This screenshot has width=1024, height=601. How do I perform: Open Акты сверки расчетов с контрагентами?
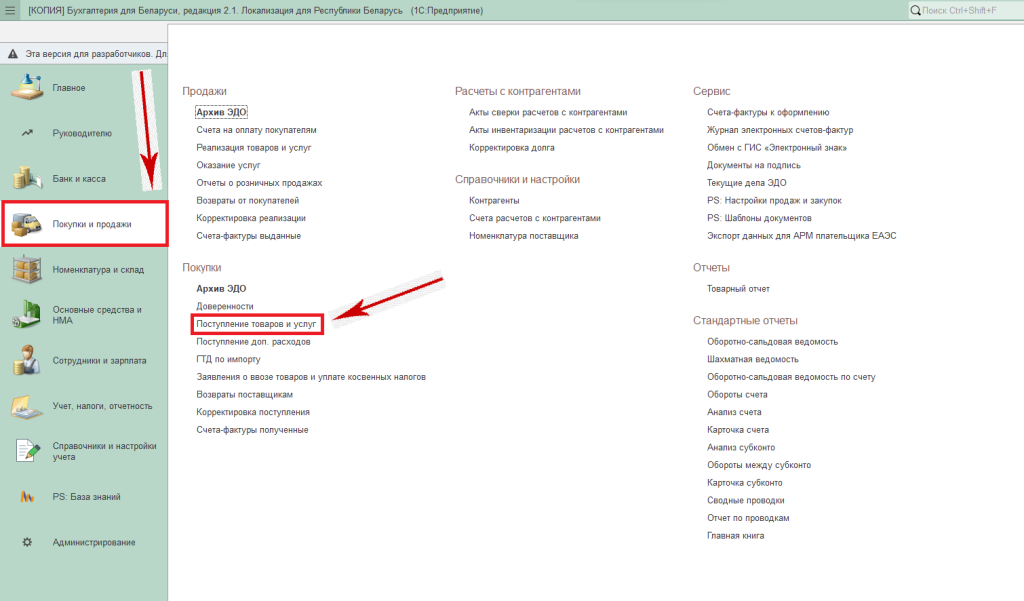click(x=547, y=112)
